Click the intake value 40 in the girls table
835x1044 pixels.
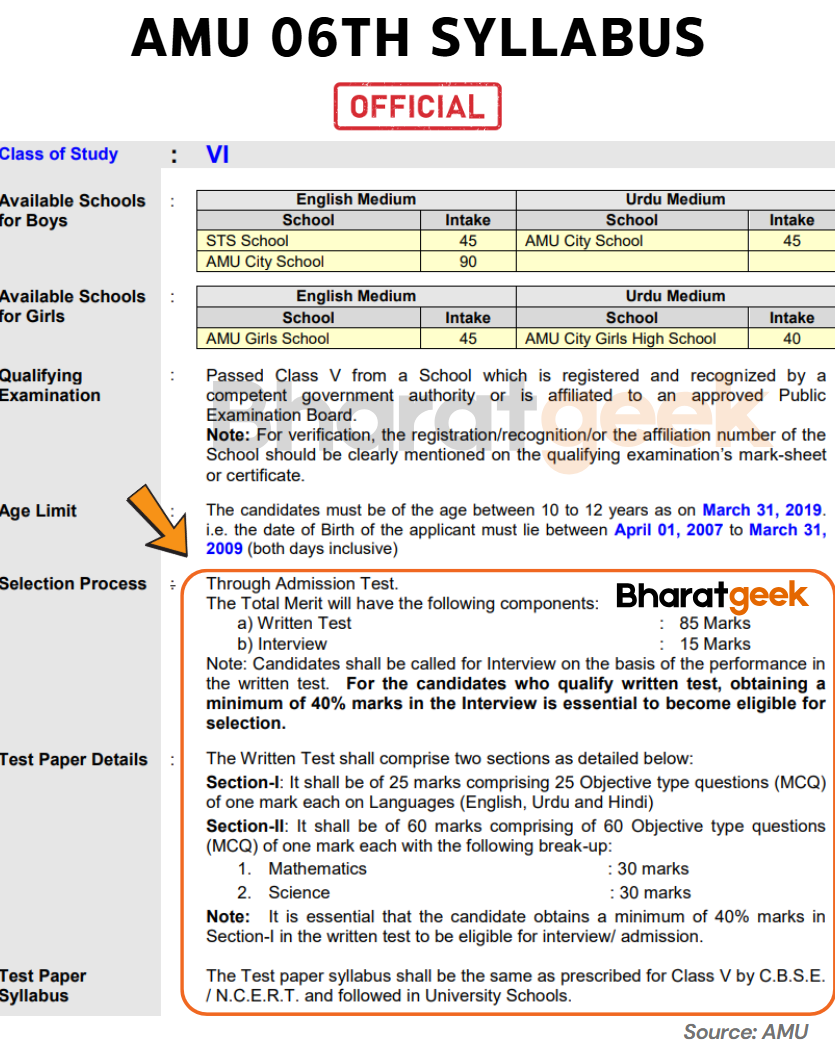[791, 339]
